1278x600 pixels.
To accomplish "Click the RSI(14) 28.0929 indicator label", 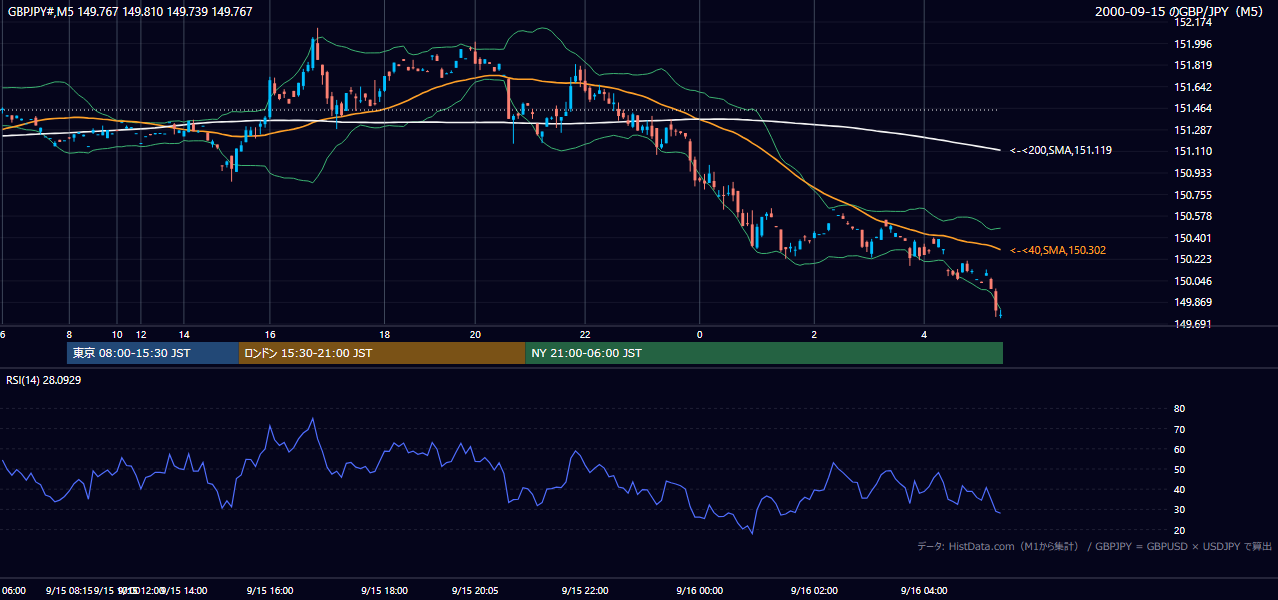I will coord(44,380).
